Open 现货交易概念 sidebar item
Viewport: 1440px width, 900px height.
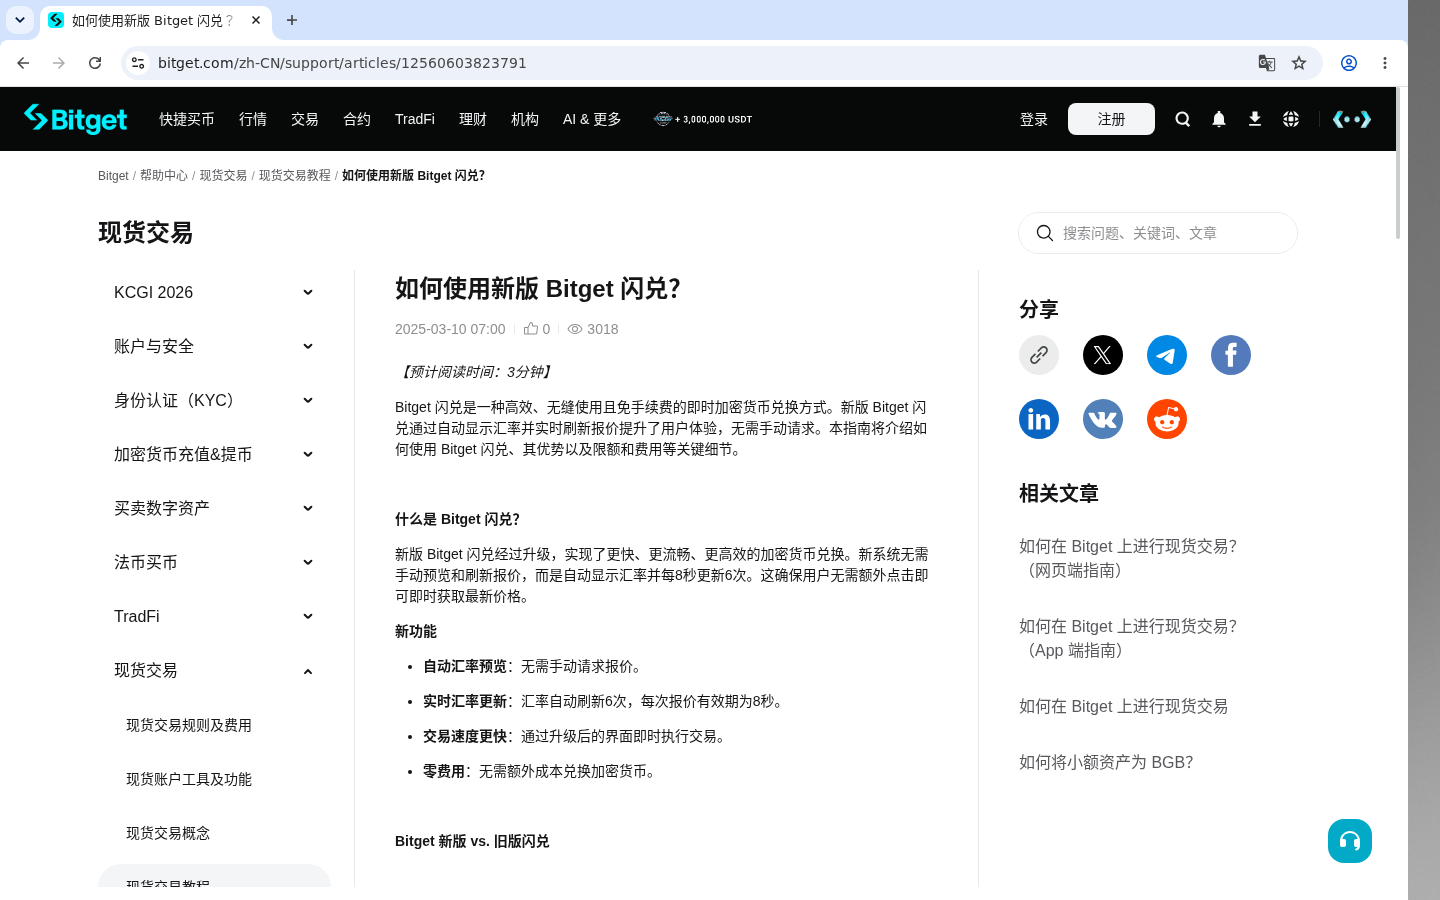[168, 833]
